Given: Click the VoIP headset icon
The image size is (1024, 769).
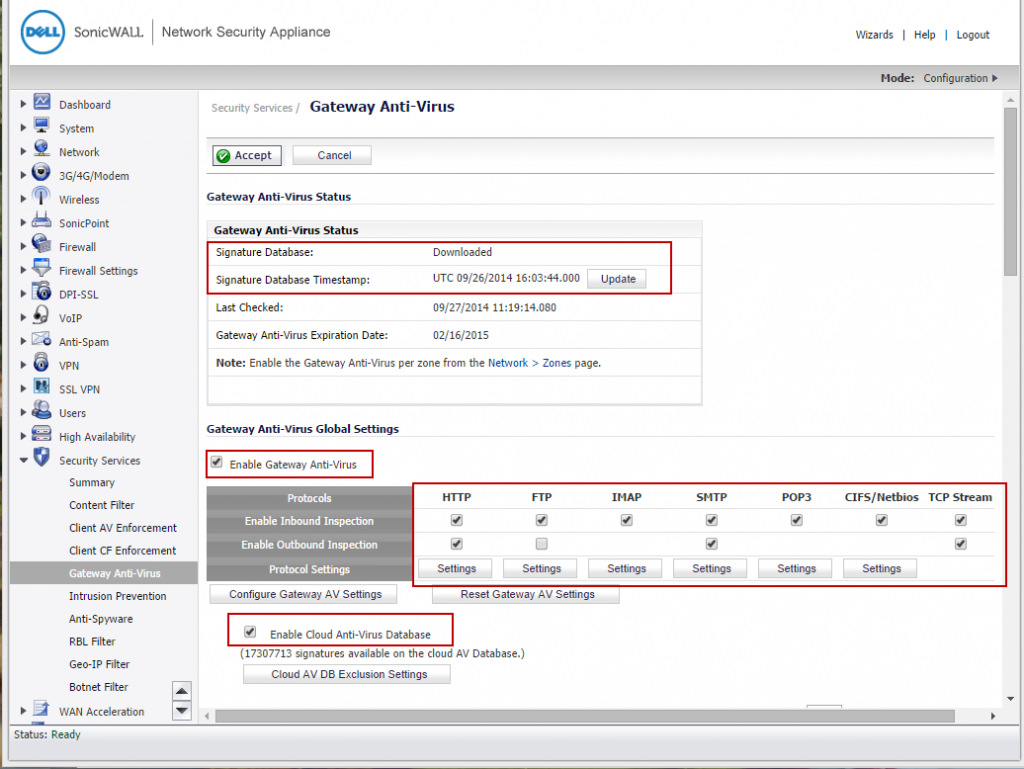Looking at the screenshot, I should pyautogui.click(x=42, y=316).
